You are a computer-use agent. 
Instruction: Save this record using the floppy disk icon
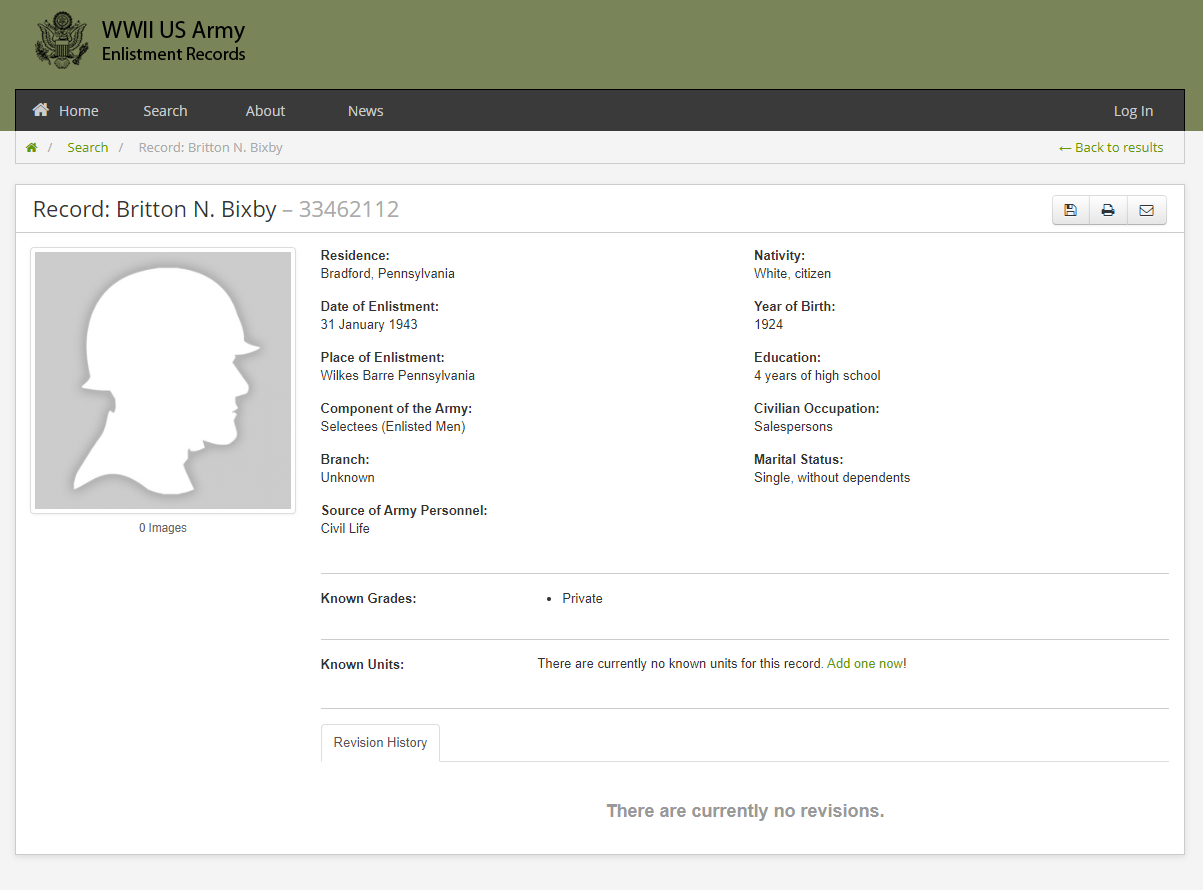coord(1070,210)
